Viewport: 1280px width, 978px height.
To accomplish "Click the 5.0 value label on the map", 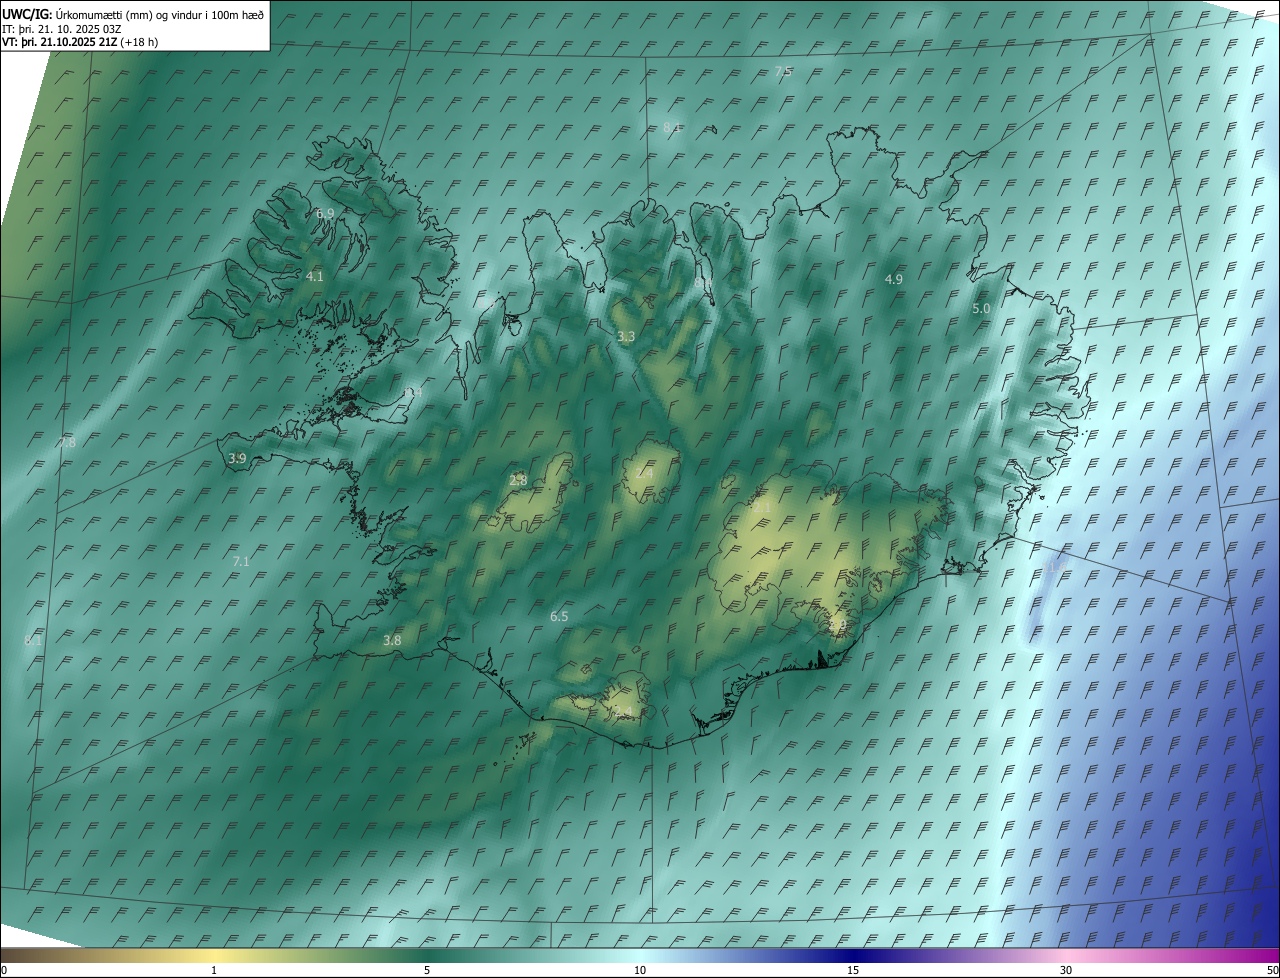I will click(x=981, y=309).
